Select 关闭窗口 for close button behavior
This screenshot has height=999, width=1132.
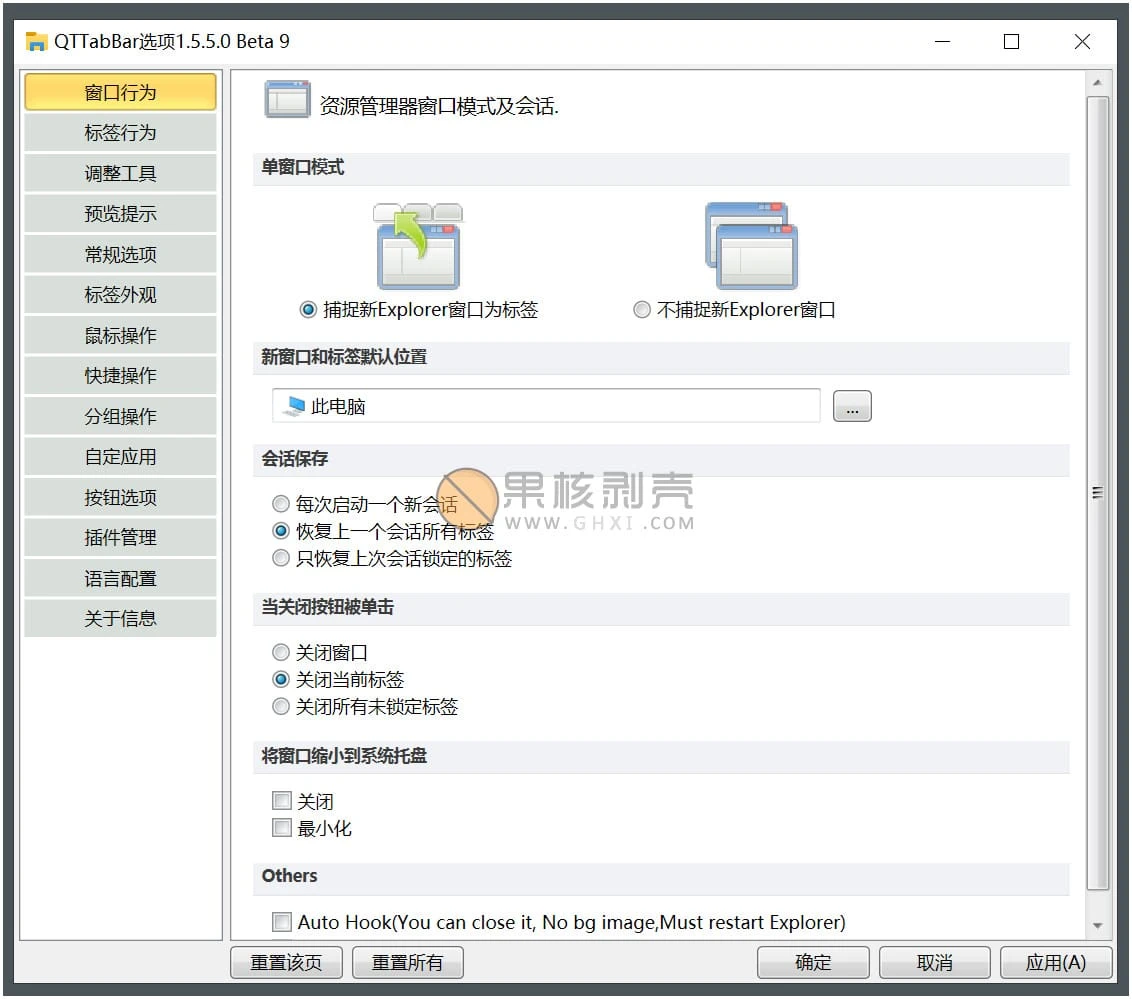281,652
